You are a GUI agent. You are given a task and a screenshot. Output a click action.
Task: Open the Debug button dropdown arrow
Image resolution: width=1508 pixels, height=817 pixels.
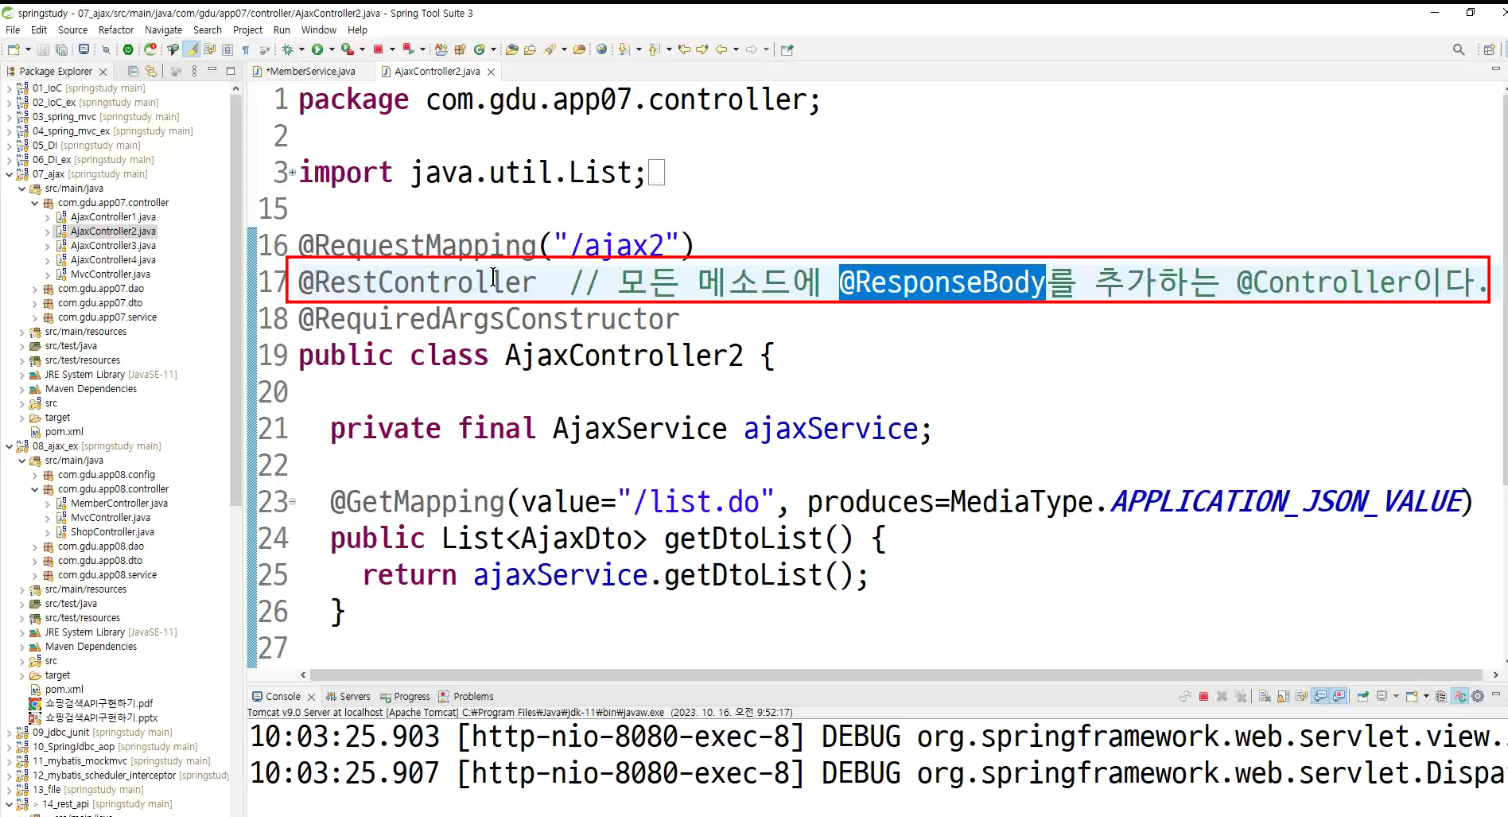pyautogui.click(x=301, y=49)
